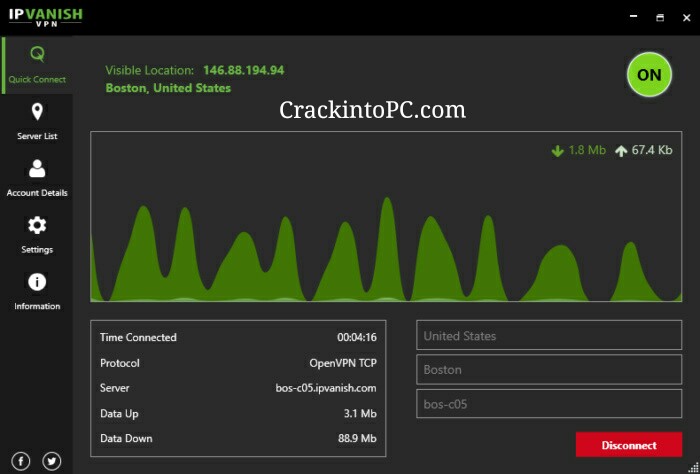Viewport: 700px width, 474px height.
Task: Click the Server label in details
Action: click(115, 388)
